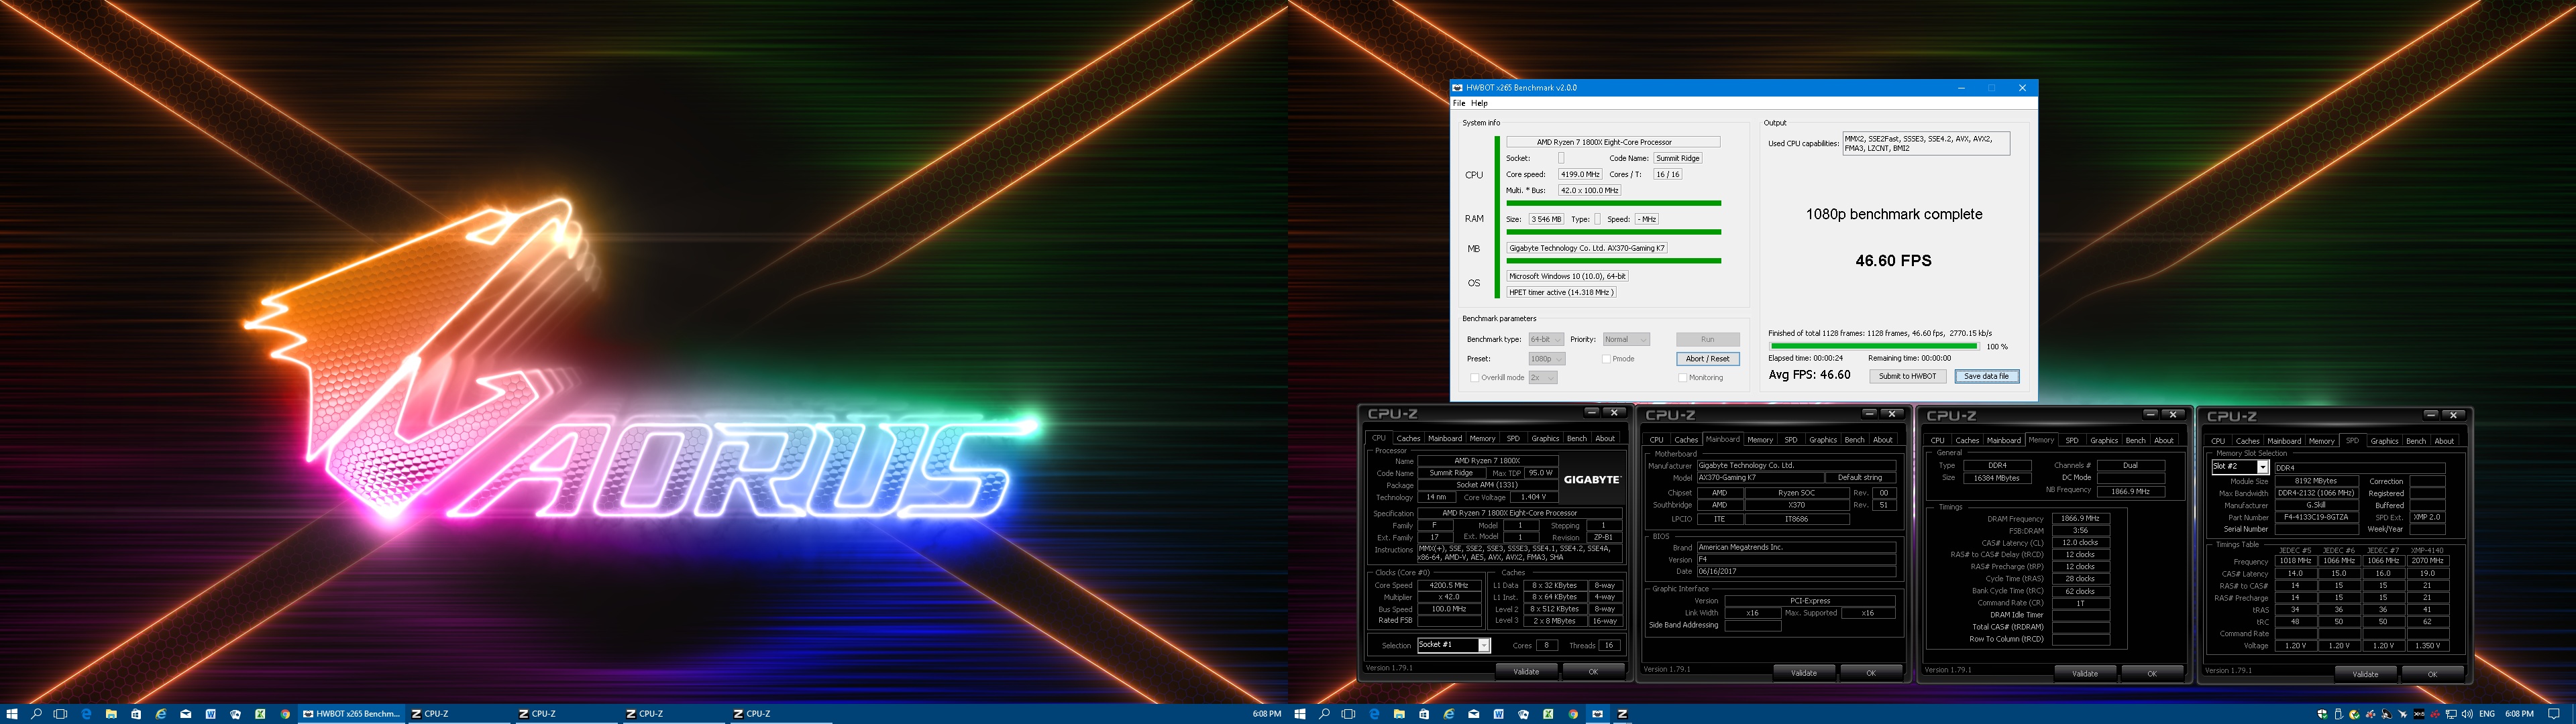Open the volume speaker tray icon
This screenshot has width=2576, height=724.
pos(2467,714)
